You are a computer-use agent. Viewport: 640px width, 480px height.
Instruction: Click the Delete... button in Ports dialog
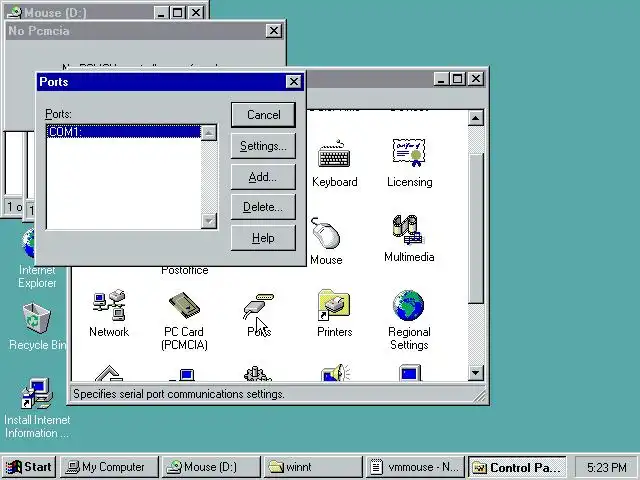coord(263,207)
